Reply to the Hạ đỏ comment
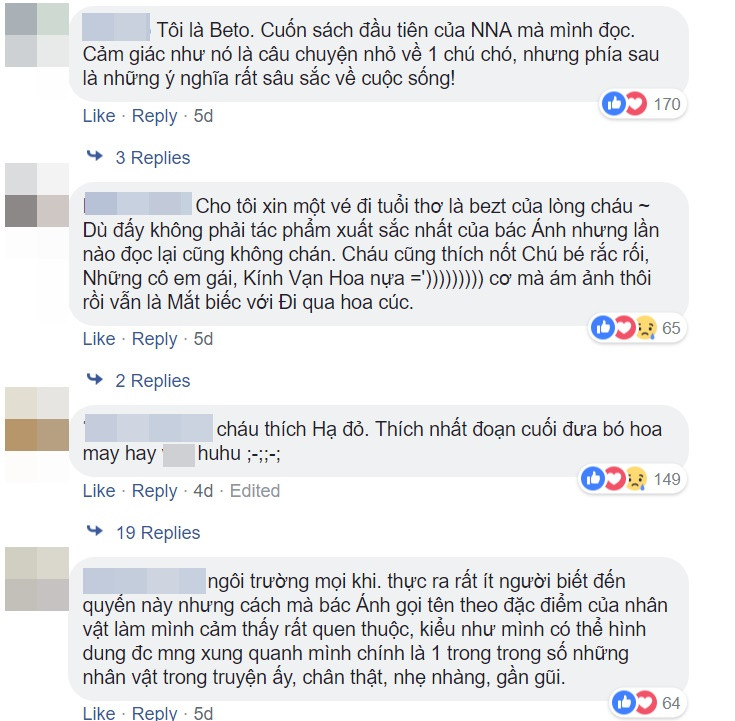The height and width of the screenshot is (721, 735). pyautogui.click(x=155, y=491)
